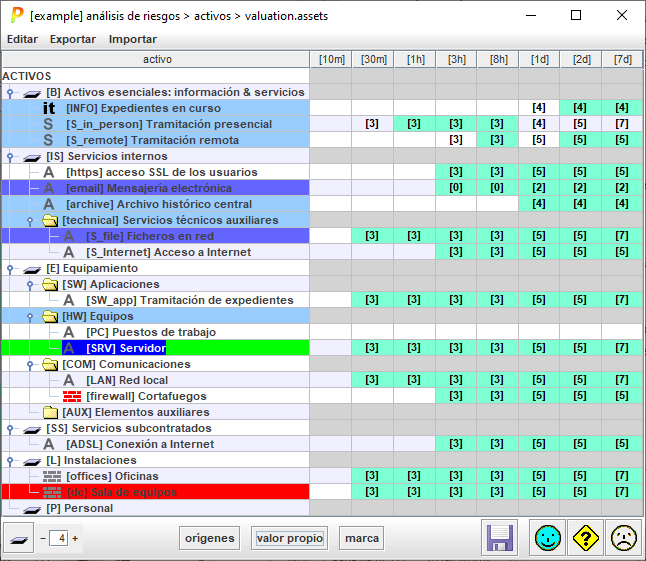This screenshot has height=561, width=646.
Task: Collapse the [IS] Servicios internos node
Action: [x=9, y=156]
